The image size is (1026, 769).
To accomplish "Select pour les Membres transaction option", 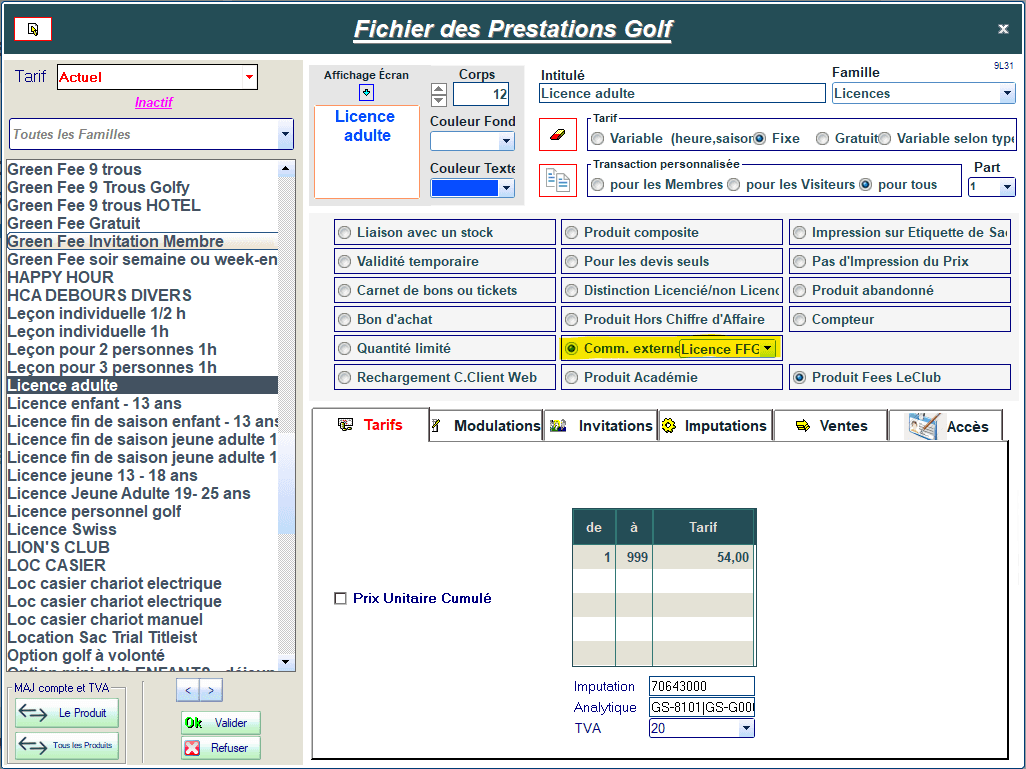I will click(597, 185).
